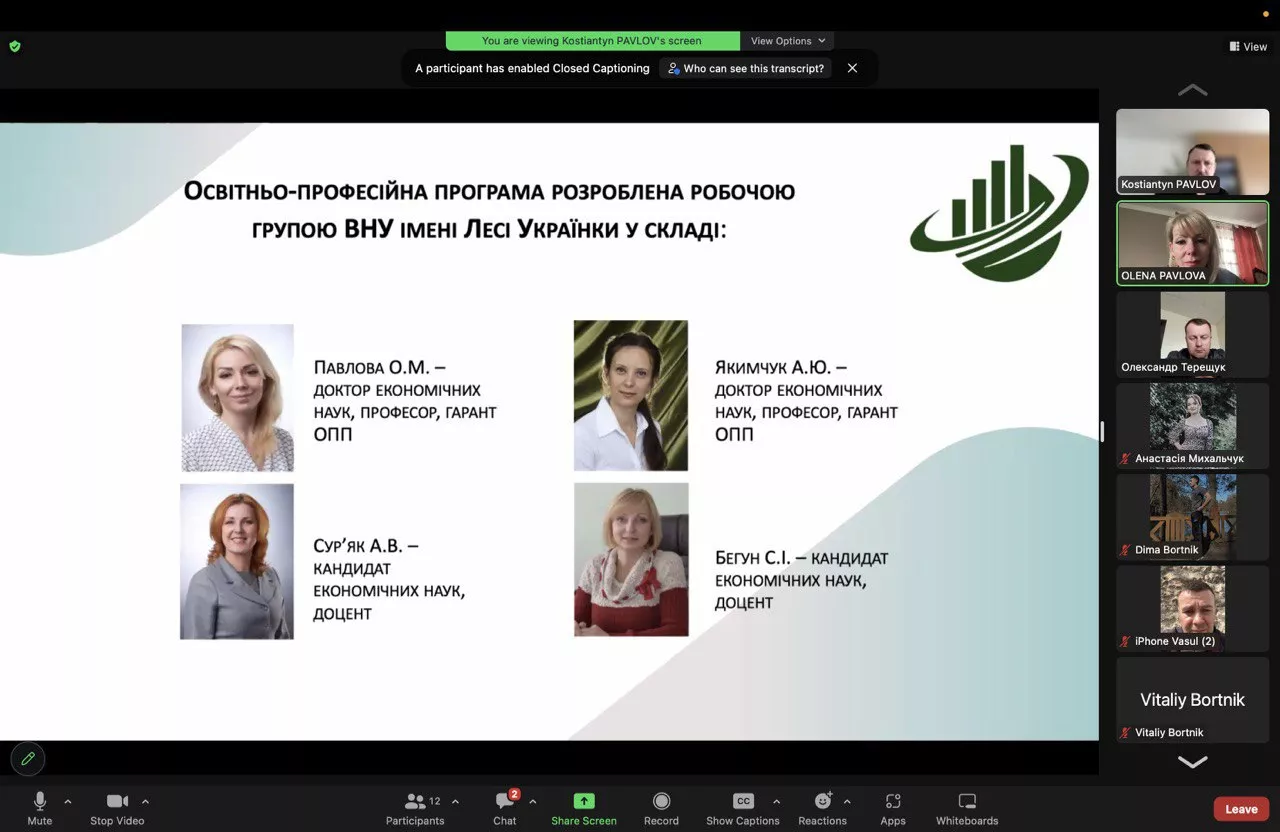The width and height of the screenshot is (1280, 832).
Task: Open the View menu in top-right corner
Action: [x=1247, y=46]
